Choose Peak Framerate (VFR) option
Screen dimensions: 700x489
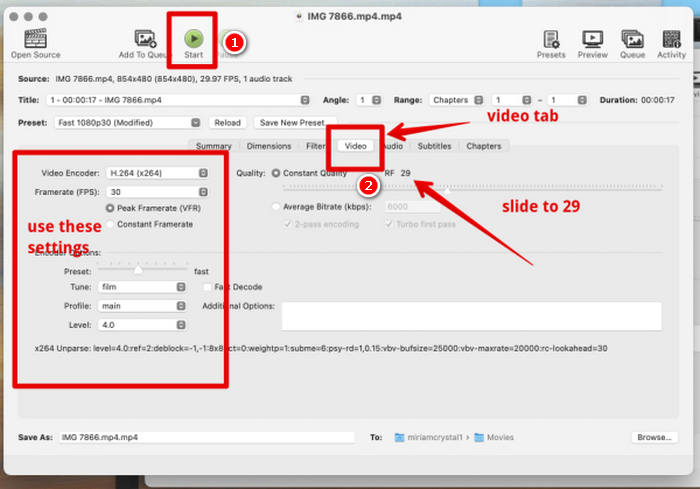[x=110, y=208]
